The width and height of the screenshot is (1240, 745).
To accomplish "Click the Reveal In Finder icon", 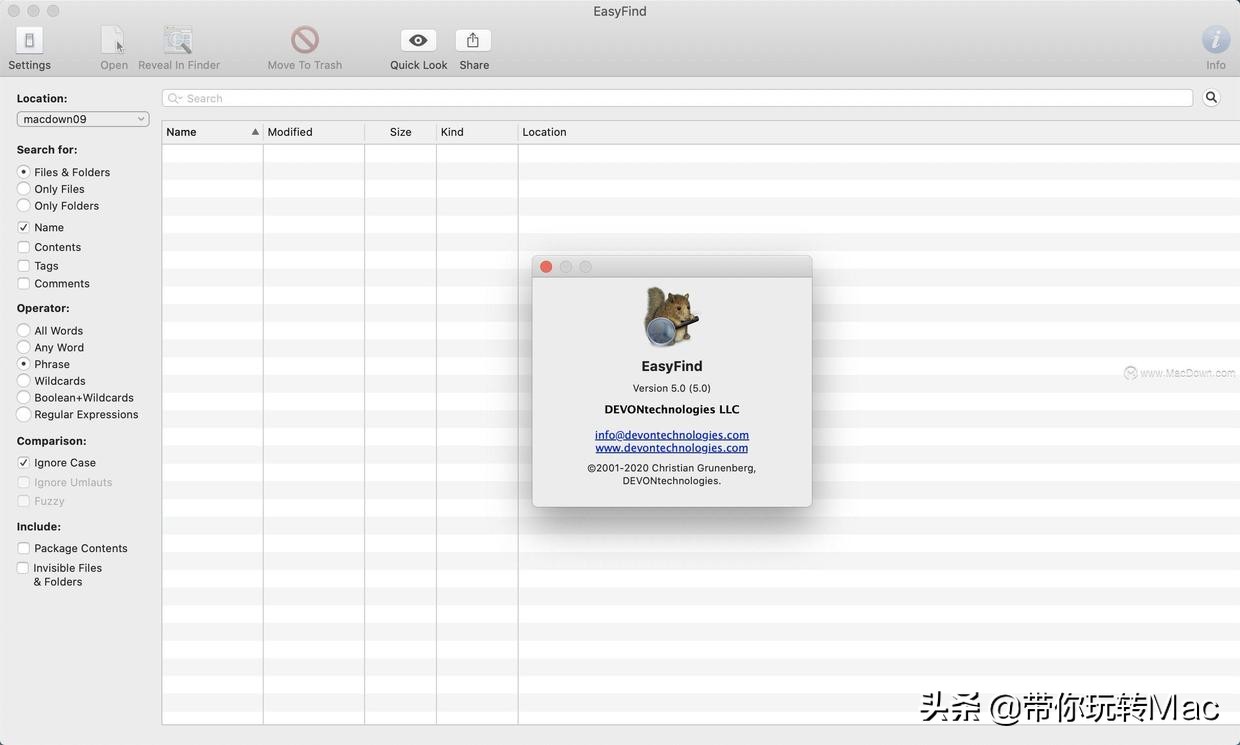I will click(x=178, y=40).
